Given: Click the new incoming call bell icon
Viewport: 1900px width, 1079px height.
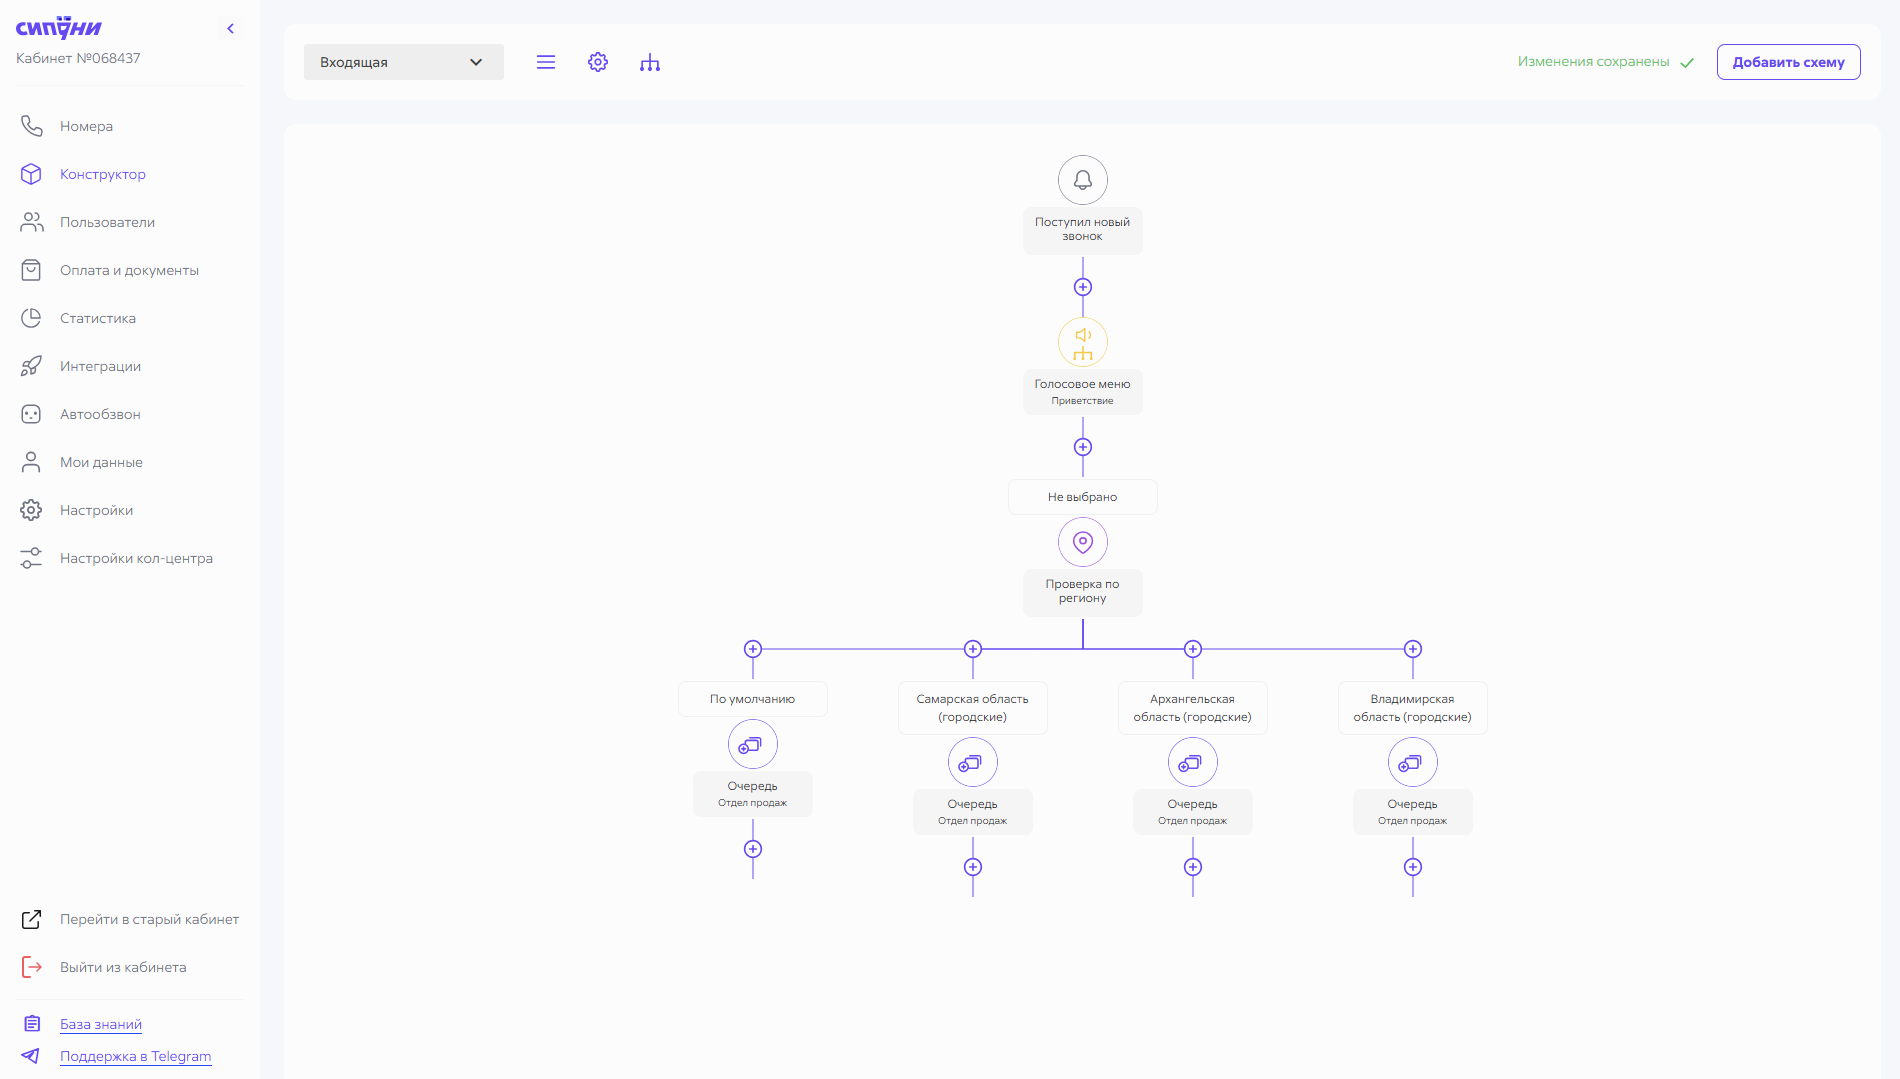Looking at the screenshot, I should point(1082,180).
